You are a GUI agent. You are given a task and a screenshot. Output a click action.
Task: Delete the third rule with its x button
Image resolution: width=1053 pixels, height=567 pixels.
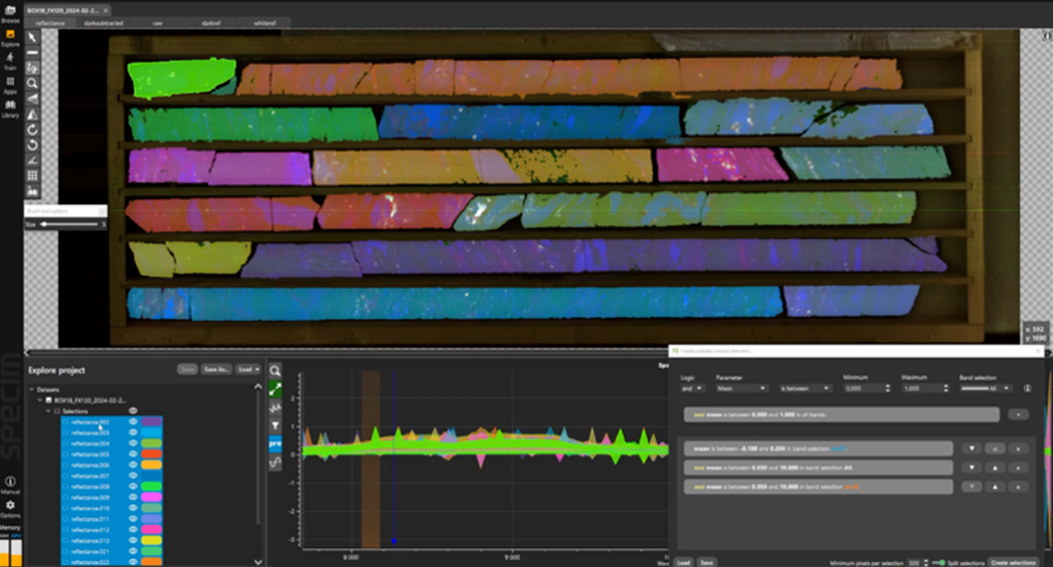coord(1018,486)
